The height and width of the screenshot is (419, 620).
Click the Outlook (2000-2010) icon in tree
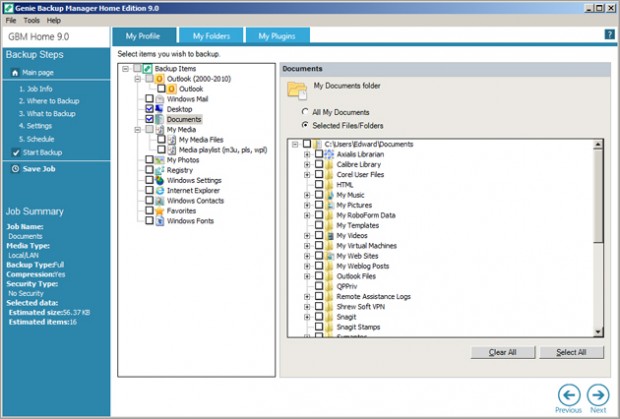159,78
